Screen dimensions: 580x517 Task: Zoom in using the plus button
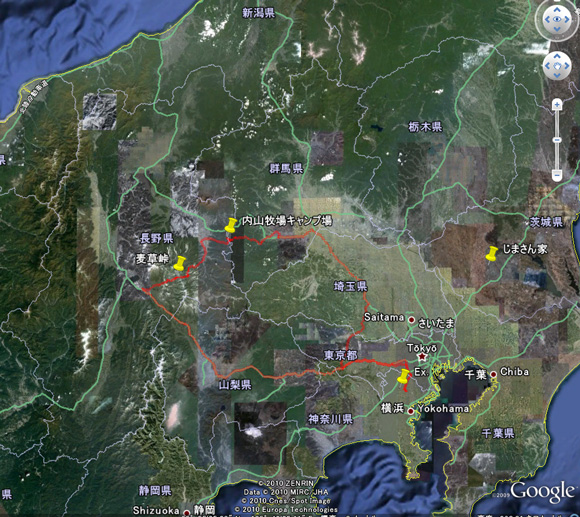[x=557, y=105]
